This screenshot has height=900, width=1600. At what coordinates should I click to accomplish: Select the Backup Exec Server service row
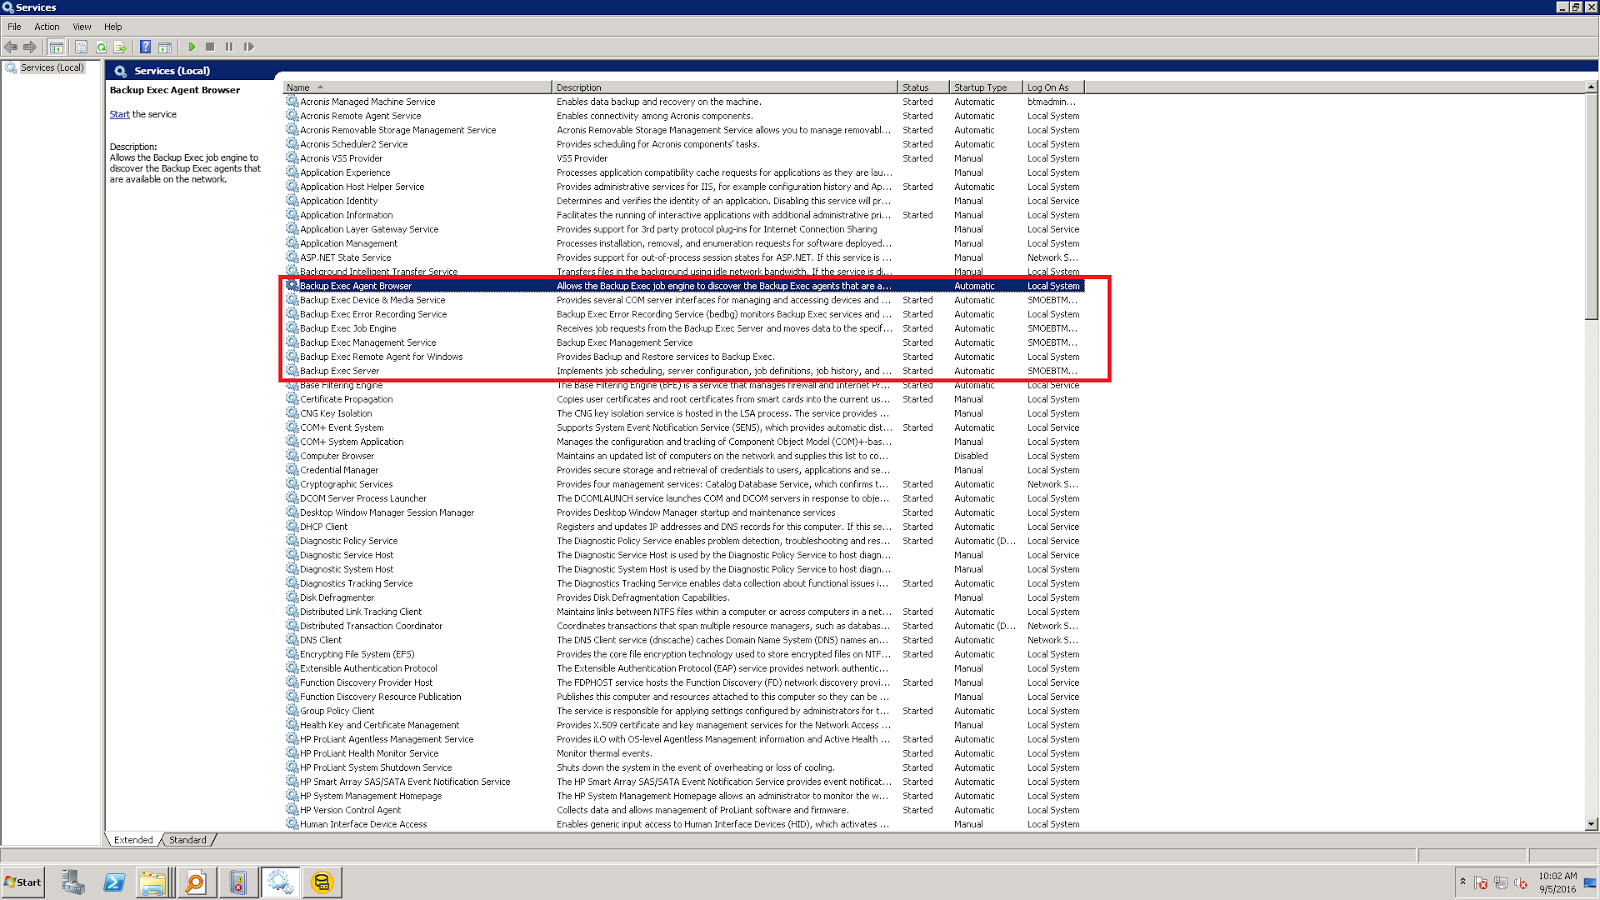click(x=684, y=371)
